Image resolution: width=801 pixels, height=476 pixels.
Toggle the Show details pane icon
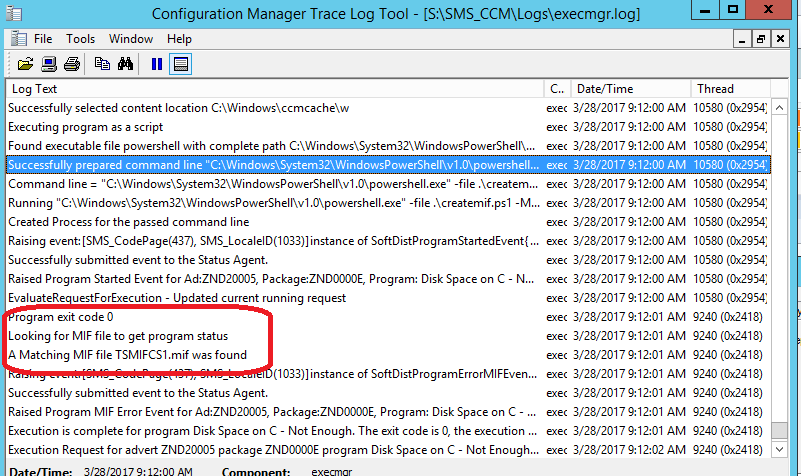point(181,64)
